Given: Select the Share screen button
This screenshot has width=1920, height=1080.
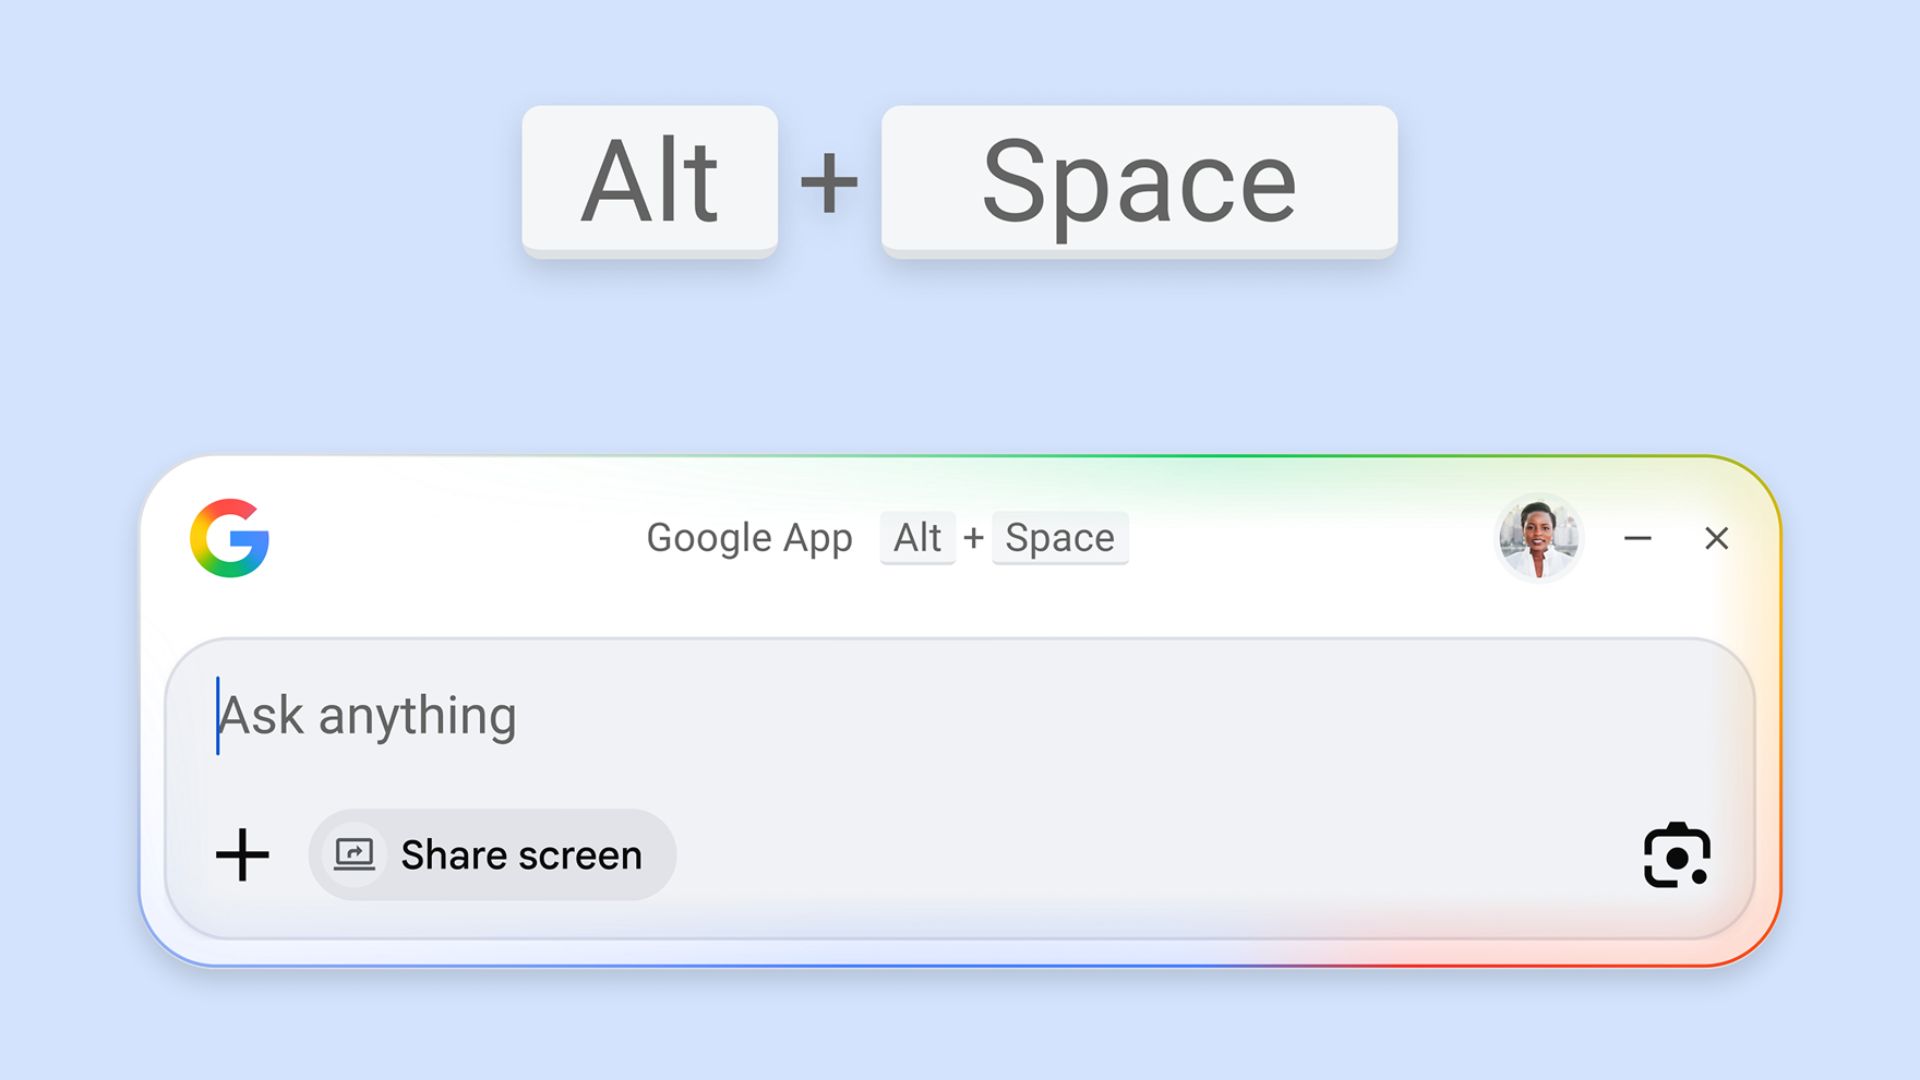Looking at the screenshot, I should tap(492, 854).
